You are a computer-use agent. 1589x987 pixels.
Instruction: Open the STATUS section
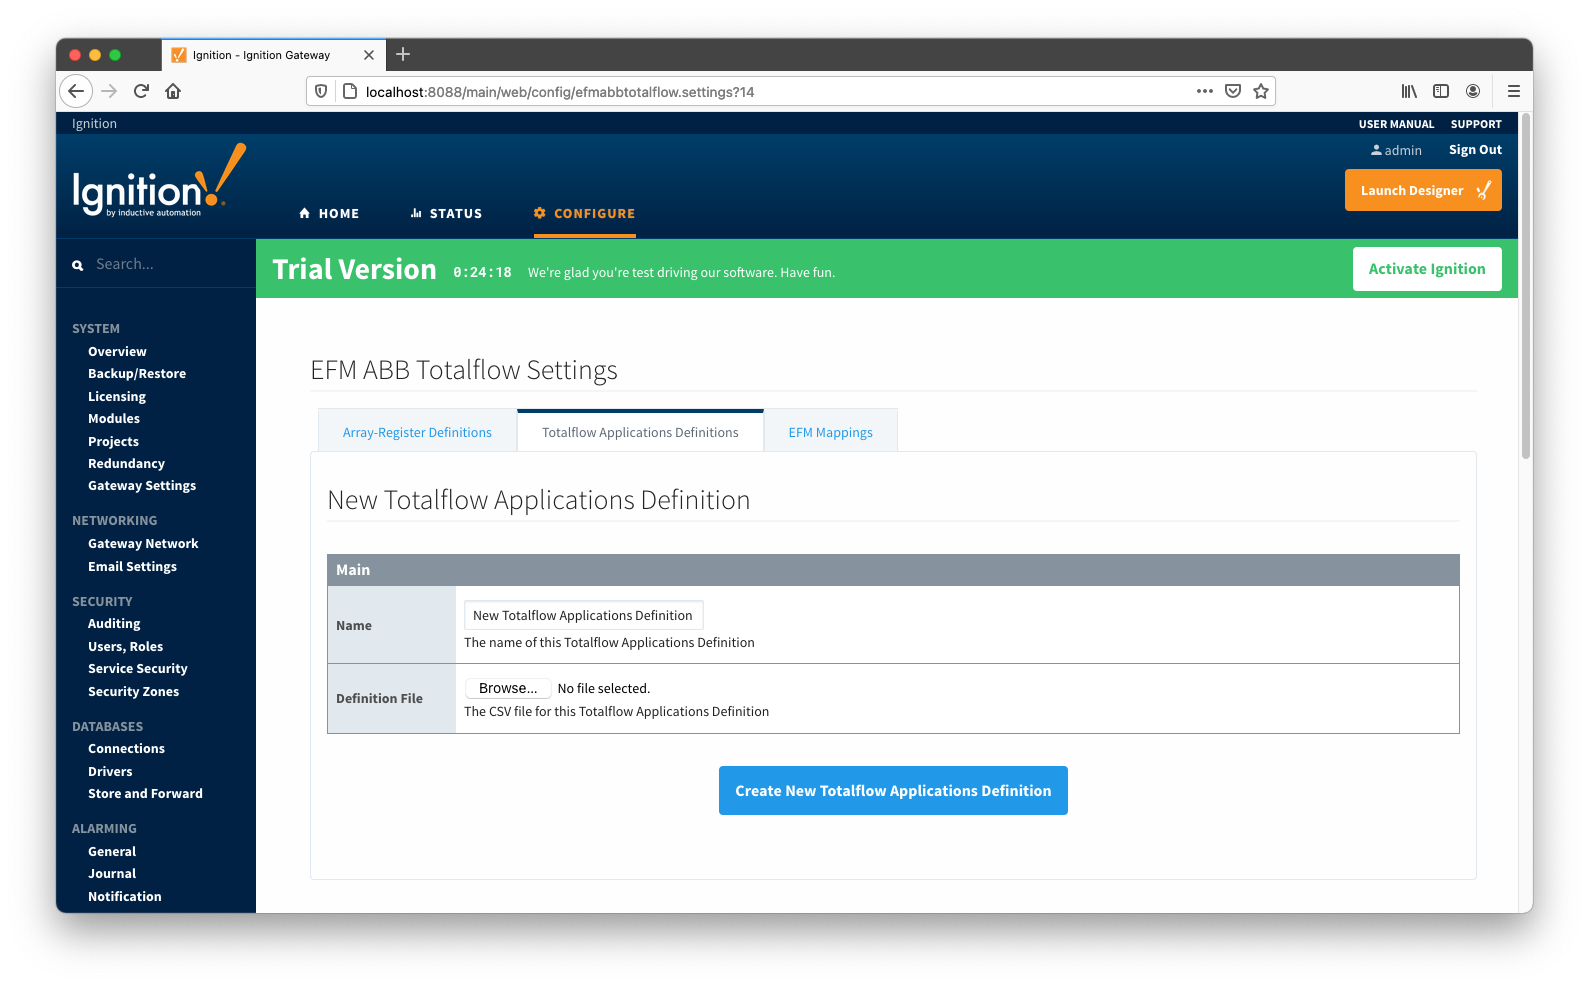446,213
